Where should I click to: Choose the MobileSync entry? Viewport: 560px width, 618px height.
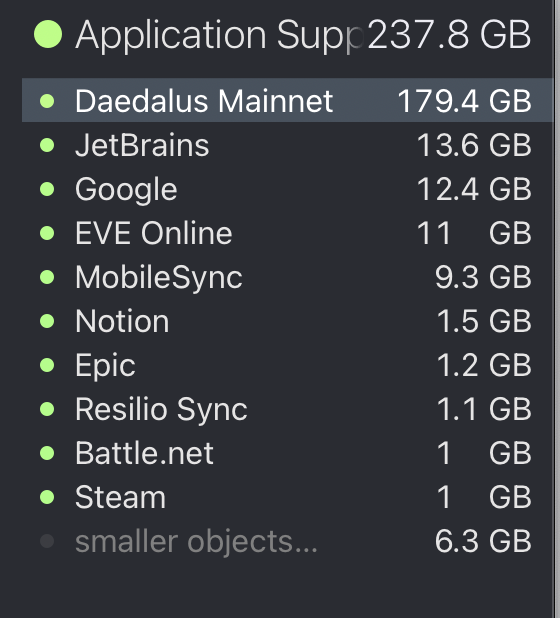[x=288, y=277]
